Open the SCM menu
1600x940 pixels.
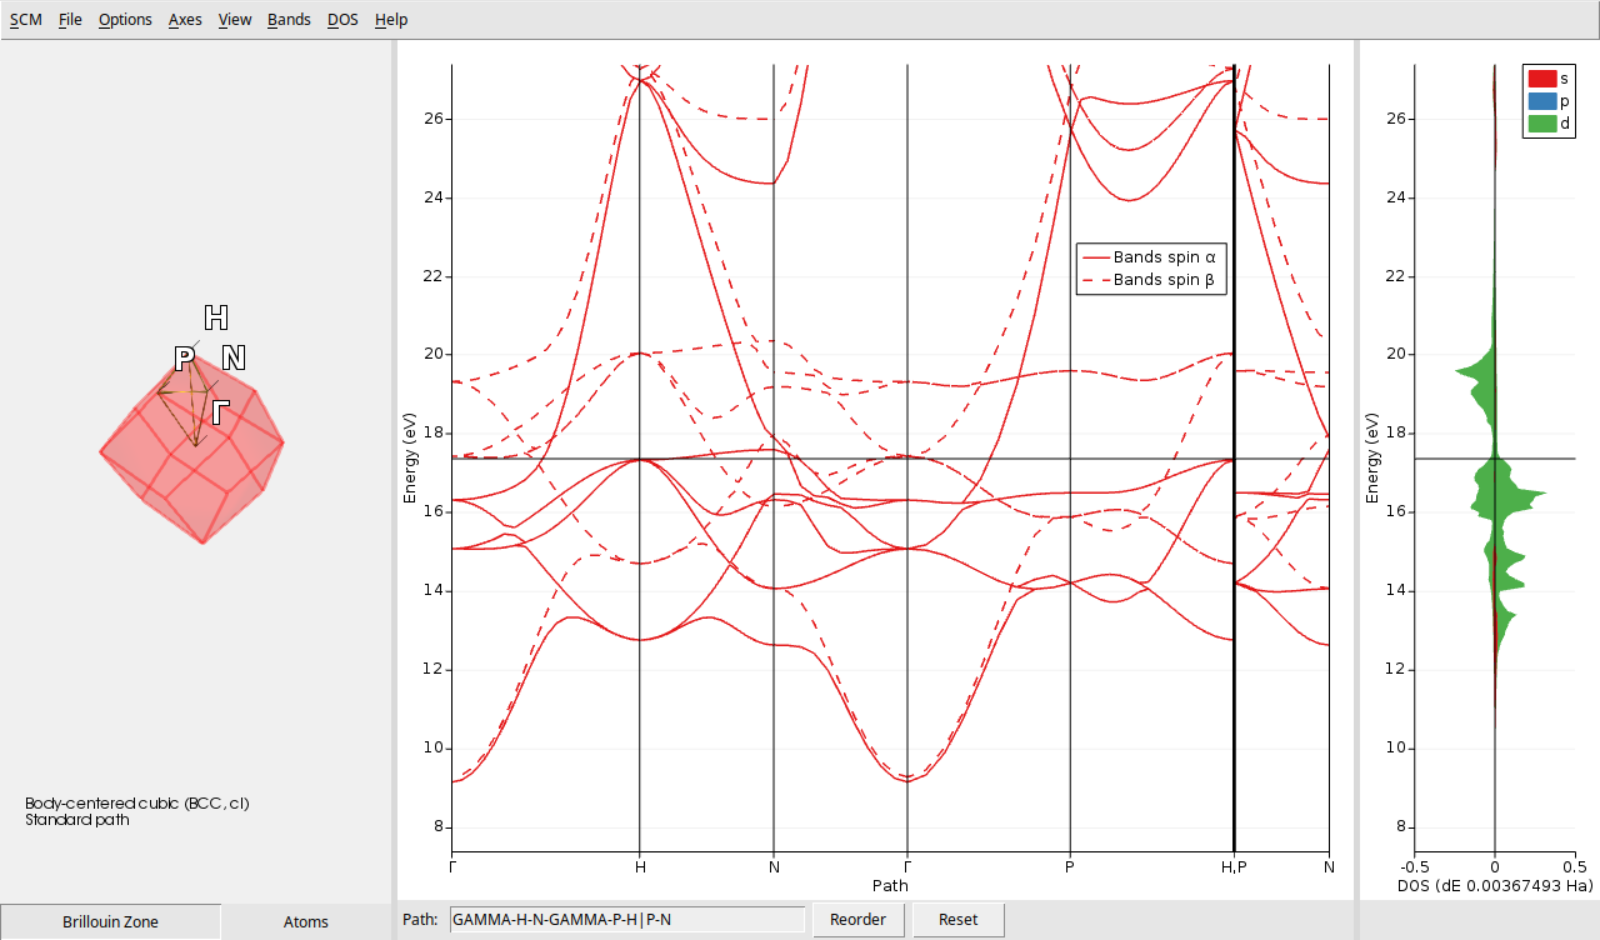point(24,18)
